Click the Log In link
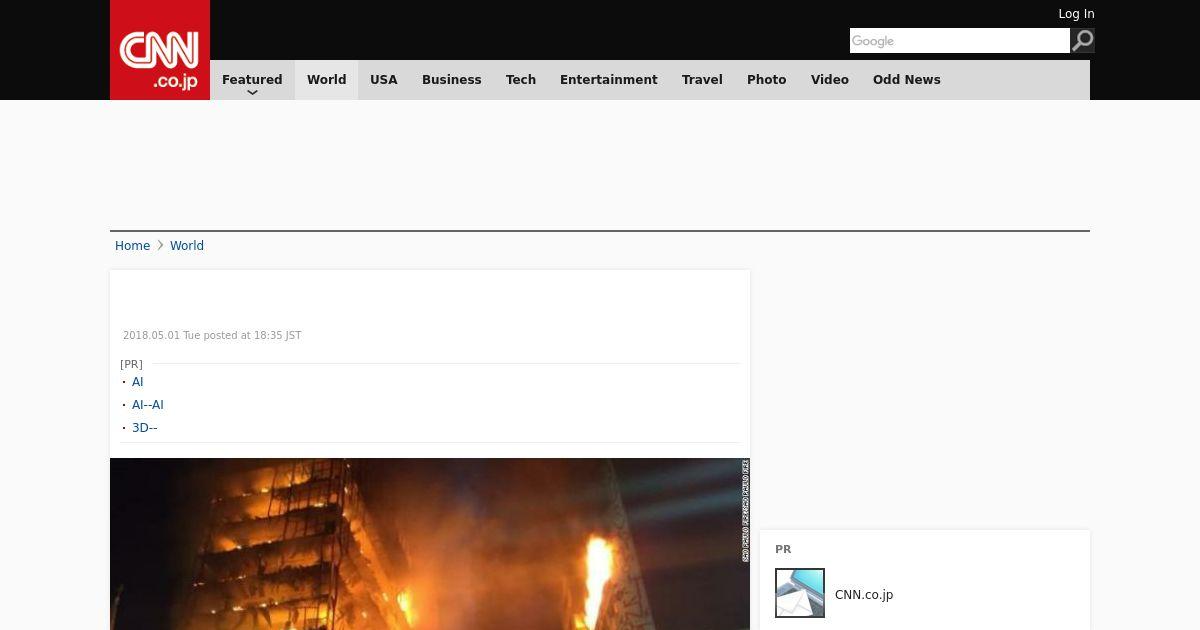Image resolution: width=1200 pixels, height=630 pixels. [1076, 14]
